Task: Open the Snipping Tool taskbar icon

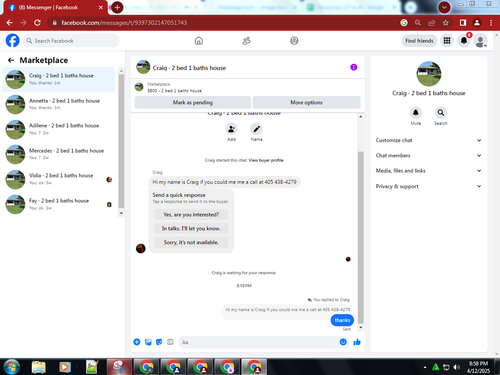Action: (x=119, y=367)
